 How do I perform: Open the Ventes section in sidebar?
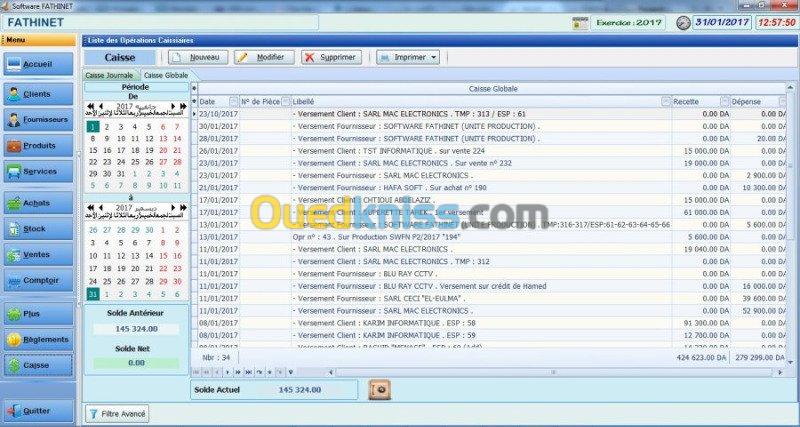coord(39,254)
